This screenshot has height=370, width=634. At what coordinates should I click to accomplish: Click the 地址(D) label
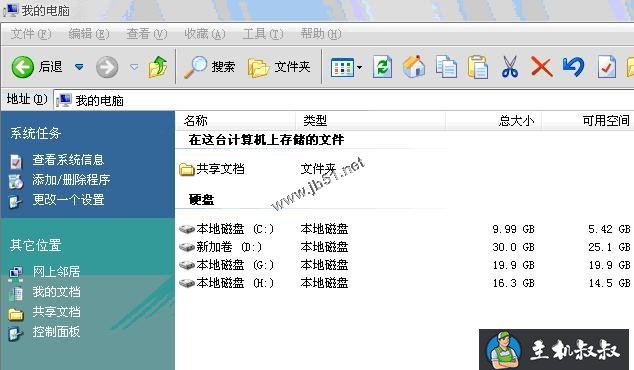(27, 99)
